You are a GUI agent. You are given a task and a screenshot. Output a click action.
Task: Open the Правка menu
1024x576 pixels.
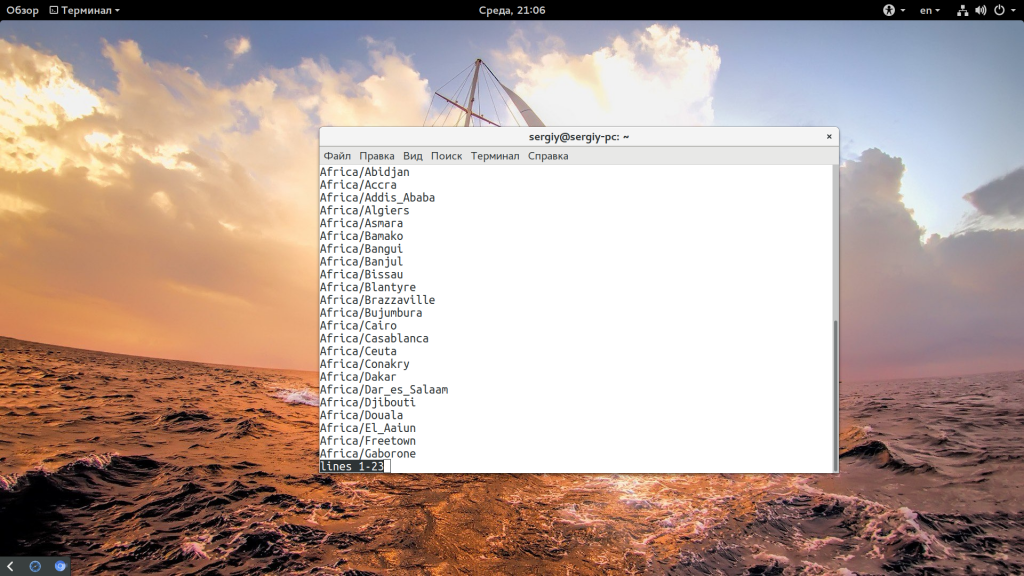377,156
